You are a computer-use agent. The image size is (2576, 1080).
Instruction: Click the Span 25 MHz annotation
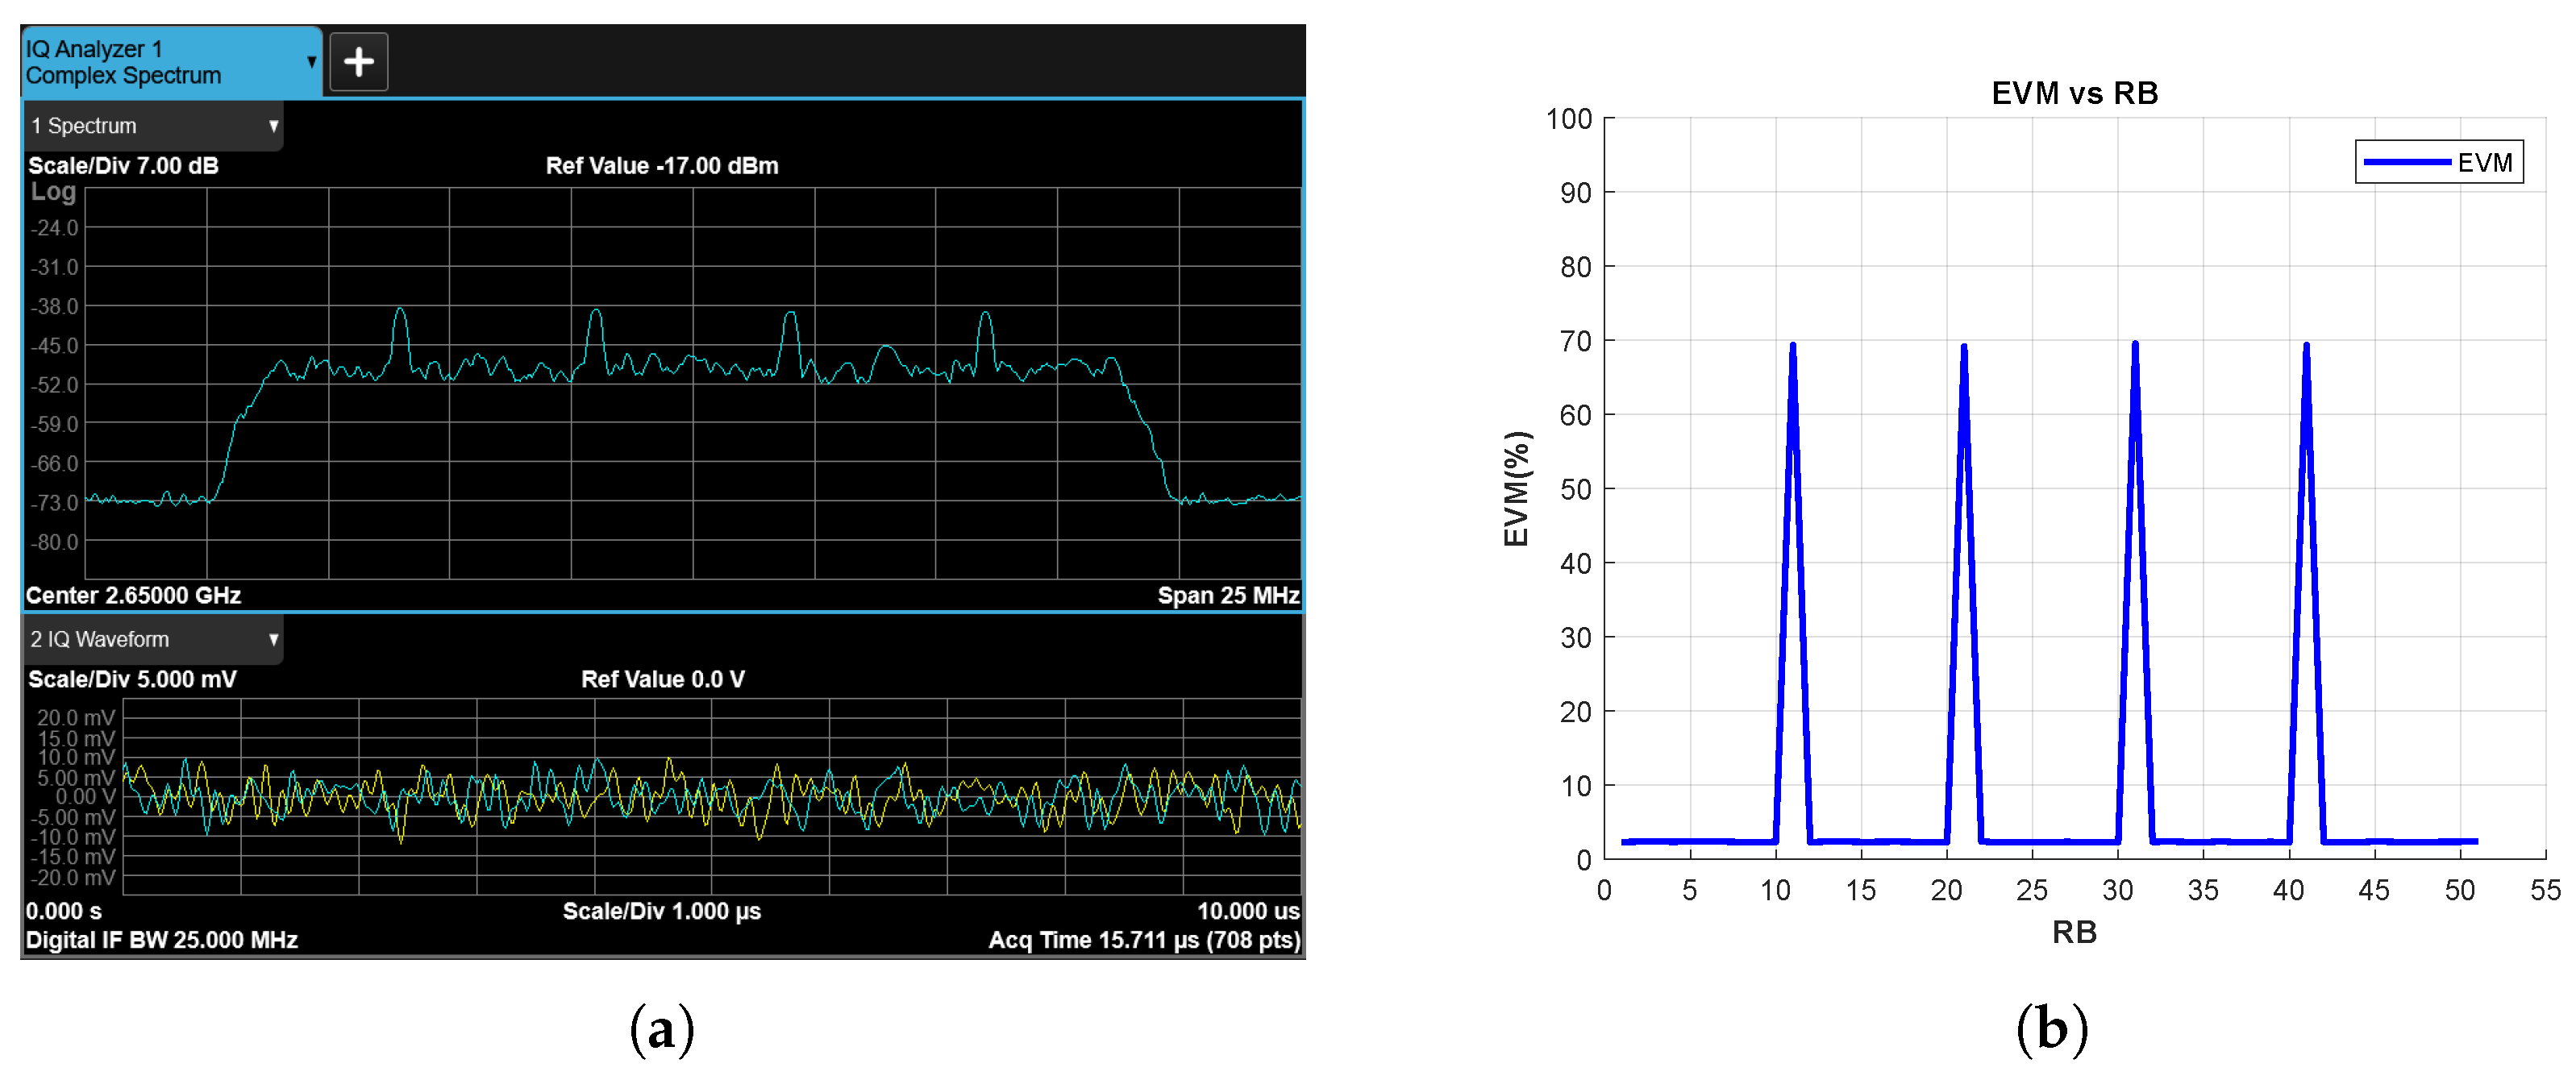[x=1227, y=594]
